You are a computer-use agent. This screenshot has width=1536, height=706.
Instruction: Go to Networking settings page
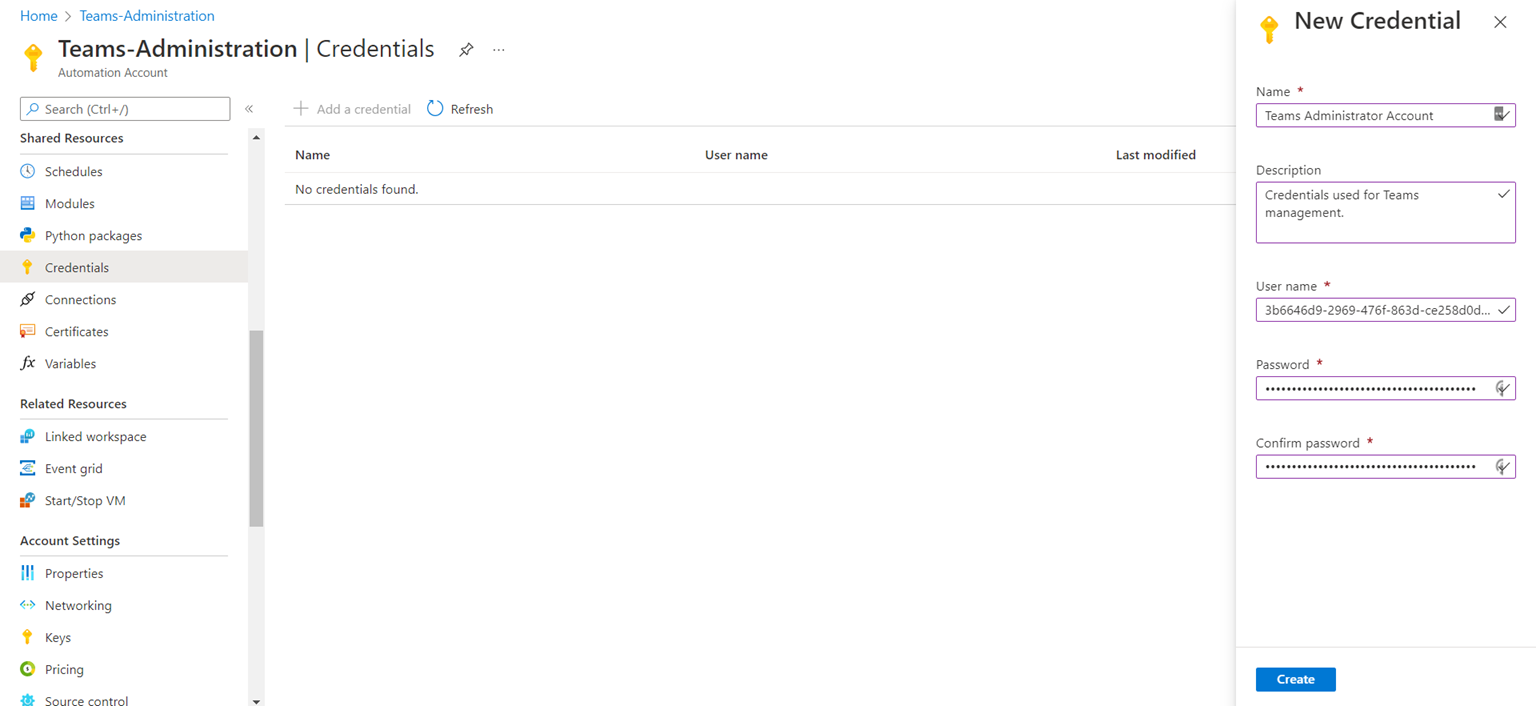tap(78, 606)
